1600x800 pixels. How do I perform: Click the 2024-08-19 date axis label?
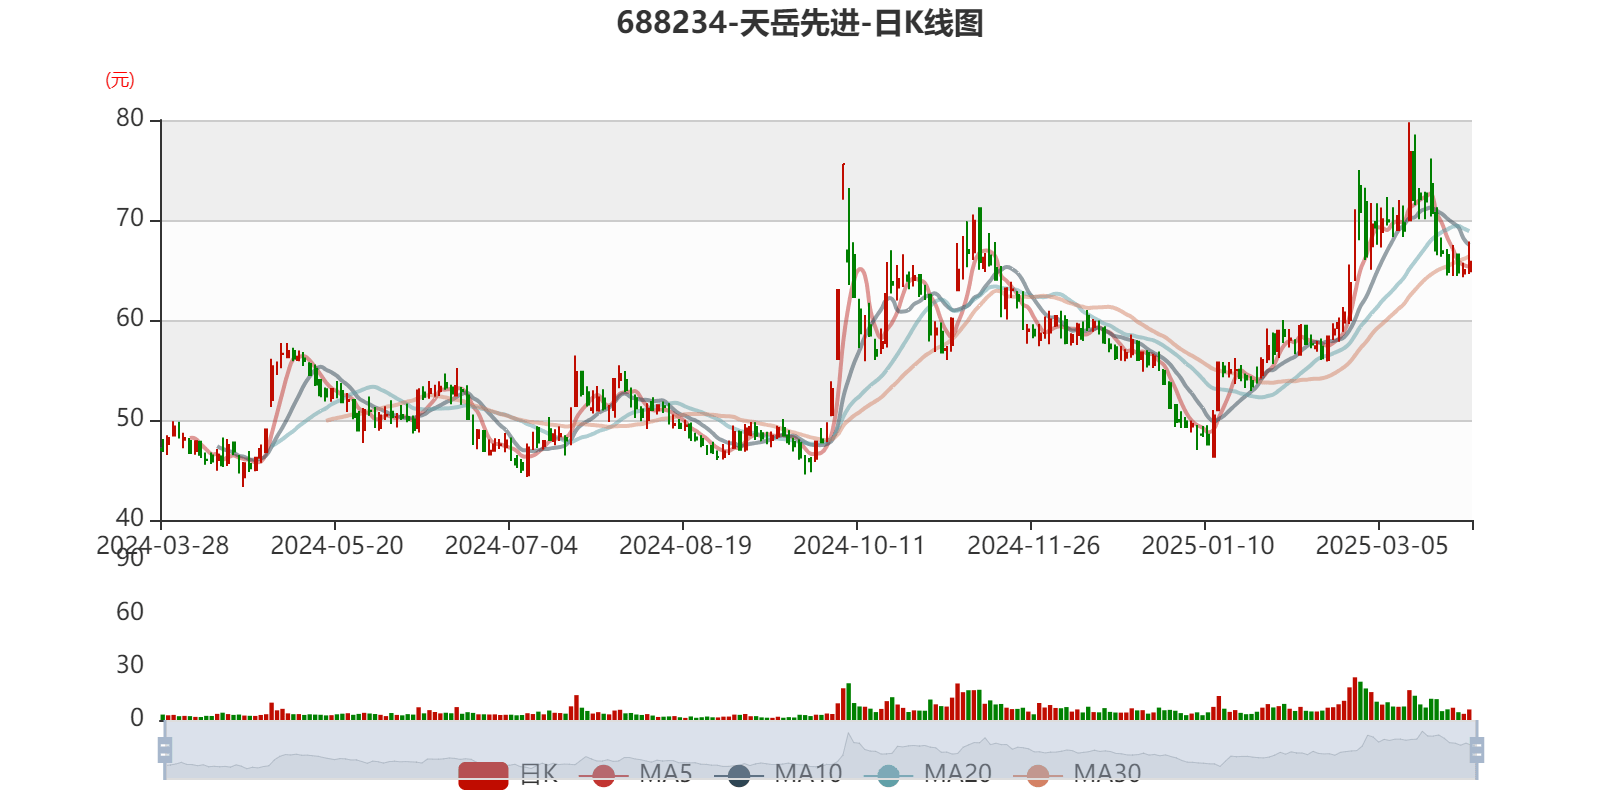coord(684,546)
